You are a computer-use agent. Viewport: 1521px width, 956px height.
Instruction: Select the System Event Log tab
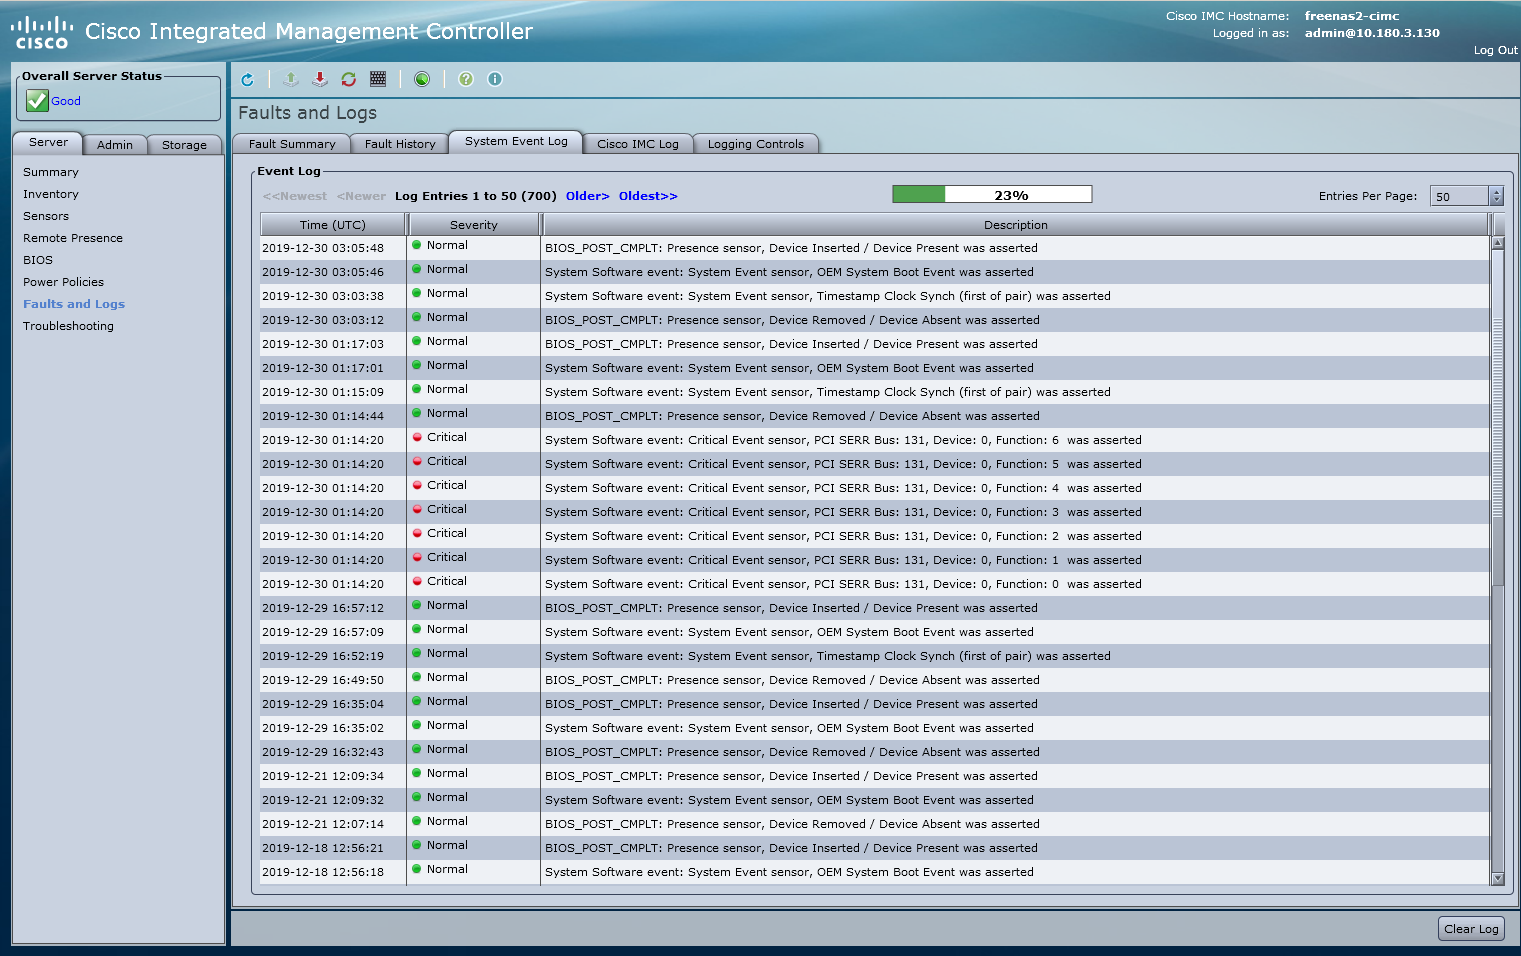516,142
